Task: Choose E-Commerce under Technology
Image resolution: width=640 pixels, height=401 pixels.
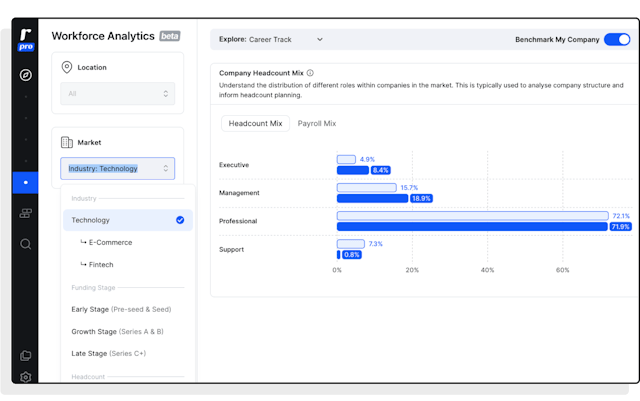Action: coord(110,242)
